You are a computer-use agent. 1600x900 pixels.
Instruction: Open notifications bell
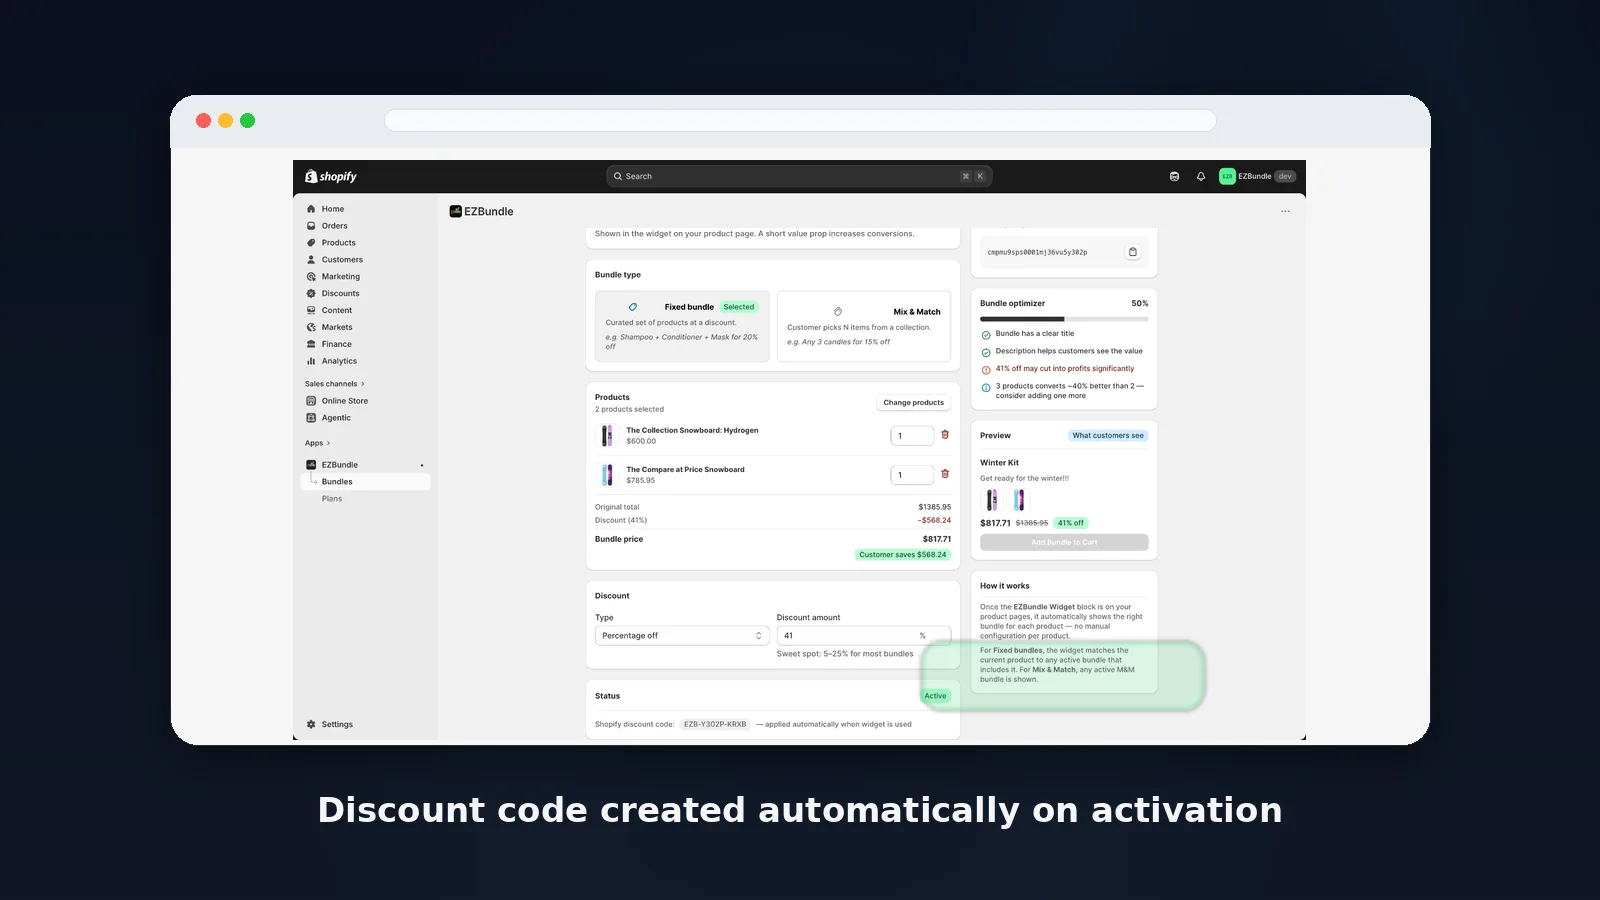(x=1201, y=176)
